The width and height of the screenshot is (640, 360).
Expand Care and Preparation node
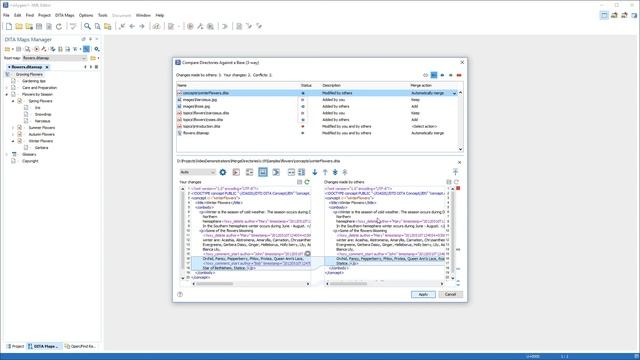[7, 88]
